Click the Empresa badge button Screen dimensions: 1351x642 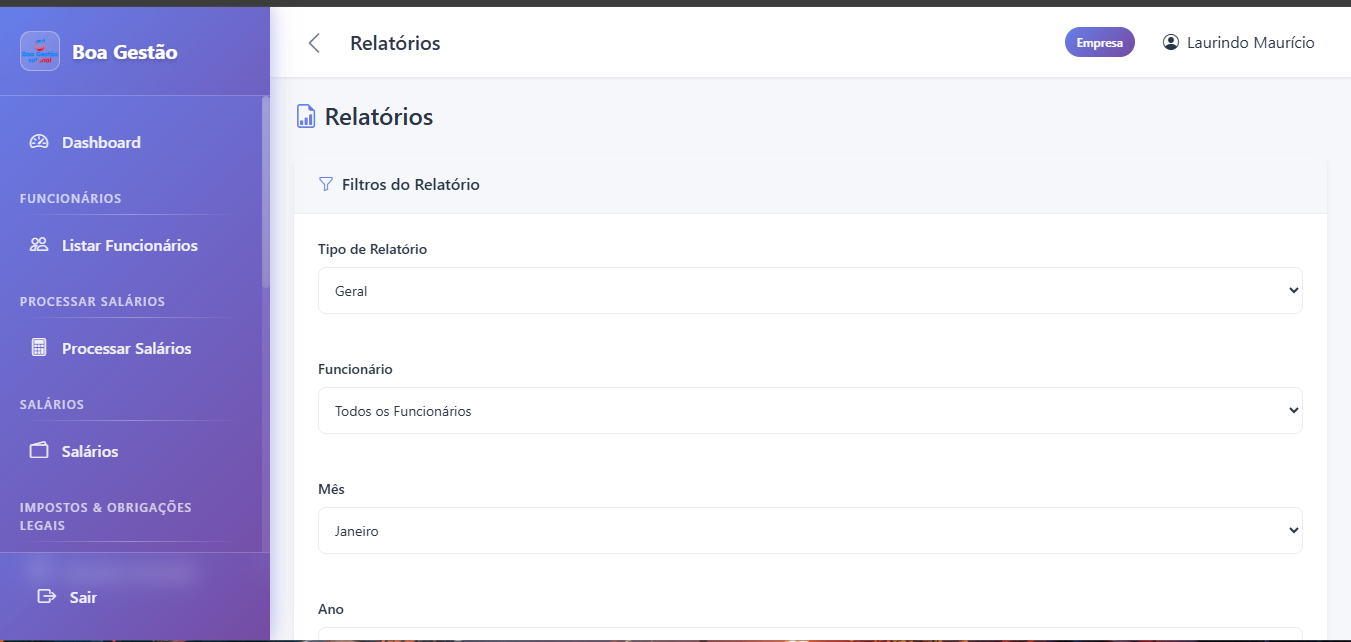(1099, 43)
